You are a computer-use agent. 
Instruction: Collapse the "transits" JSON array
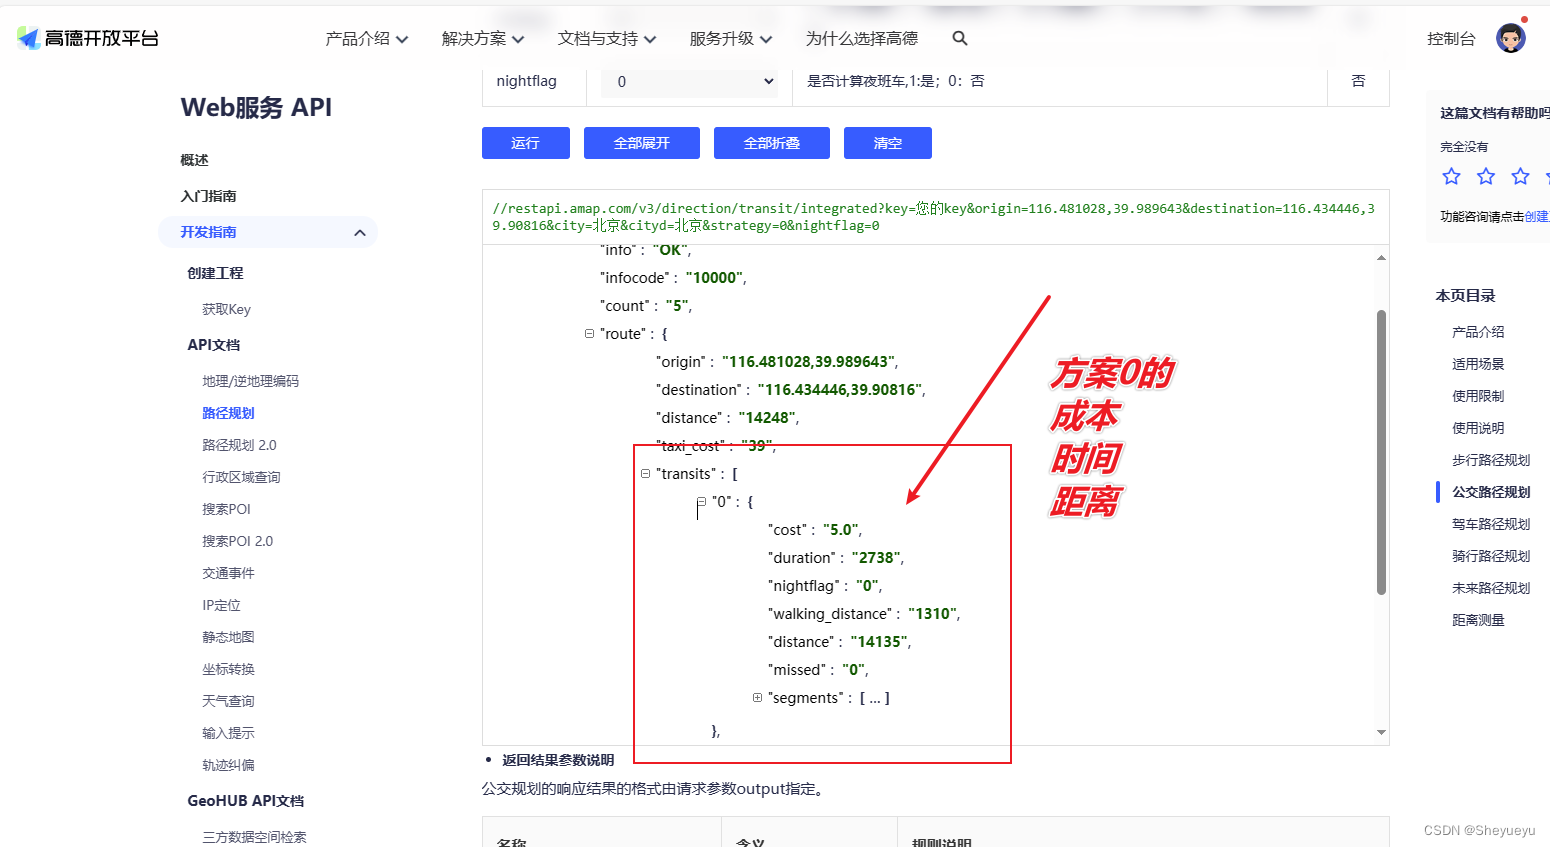pyautogui.click(x=645, y=474)
